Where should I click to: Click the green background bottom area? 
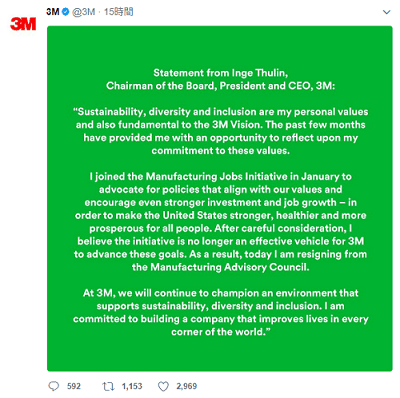(220, 355)
